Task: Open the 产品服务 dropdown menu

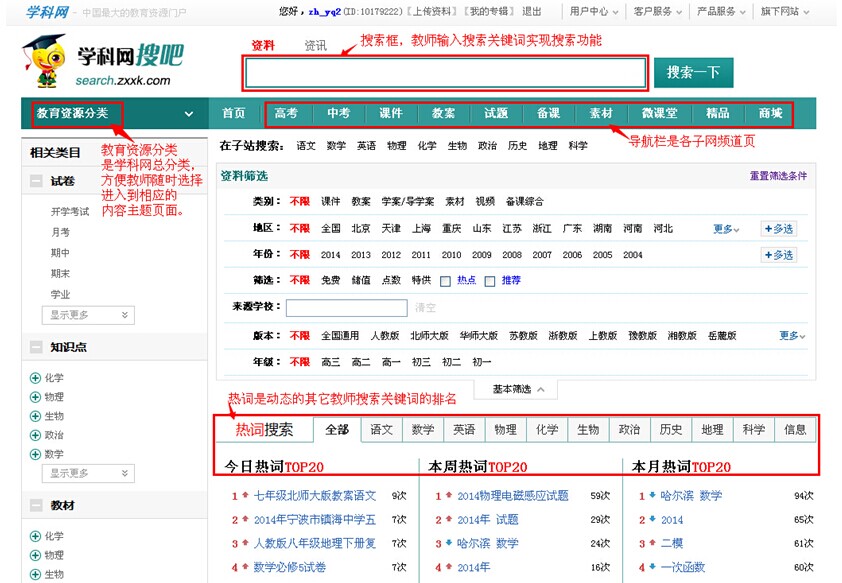Action: coord(721,11)
